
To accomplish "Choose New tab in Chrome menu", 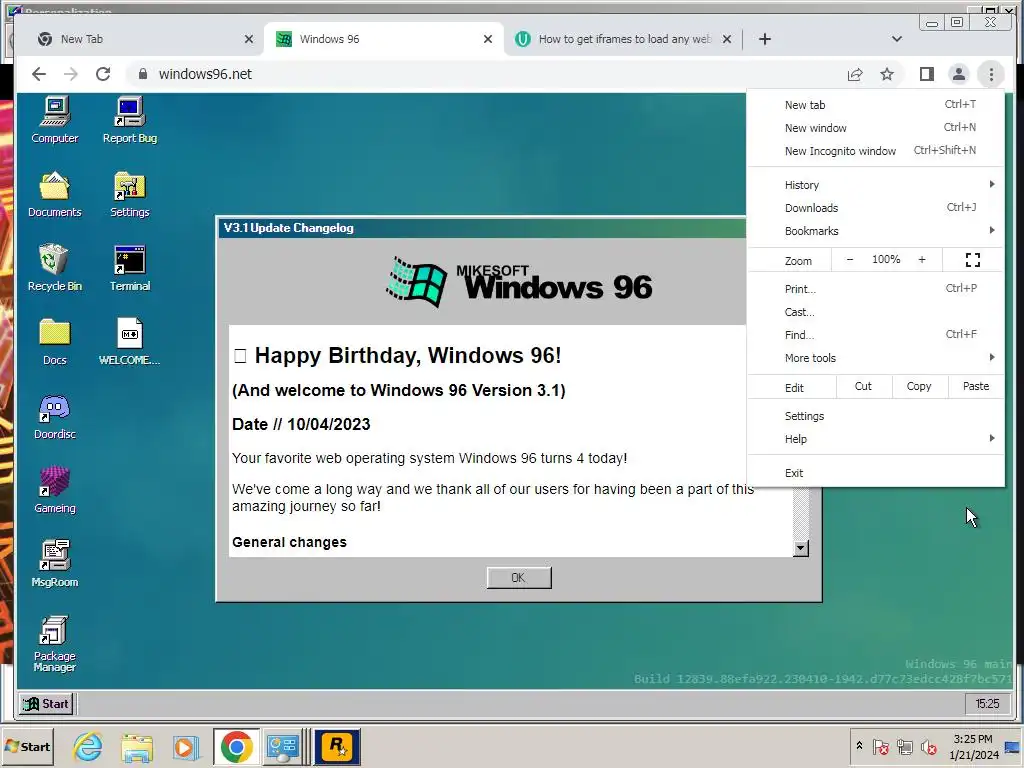I will 875,104.
